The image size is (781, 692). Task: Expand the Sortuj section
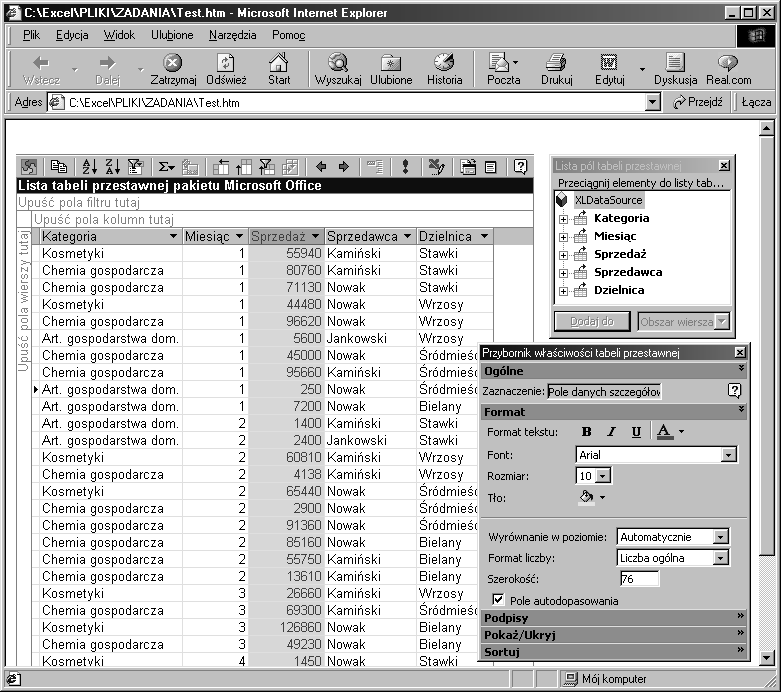(614, 652)
